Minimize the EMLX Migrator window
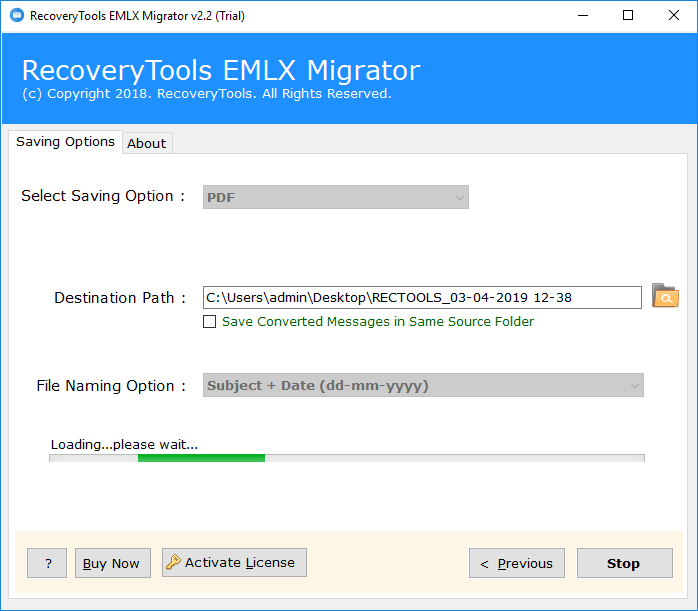Screen dimensions: 698x611 pos(583,16)
